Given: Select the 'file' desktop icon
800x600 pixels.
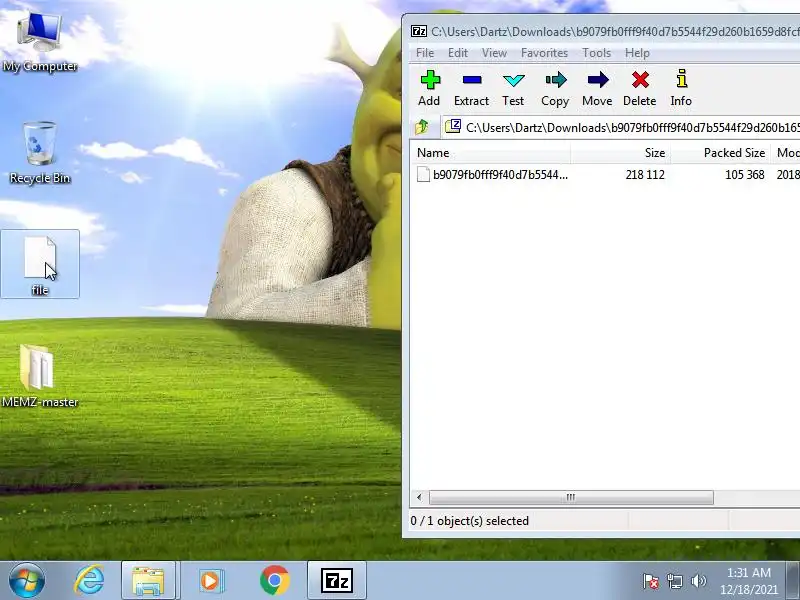Looking at the screenshot, I should 40,264.
